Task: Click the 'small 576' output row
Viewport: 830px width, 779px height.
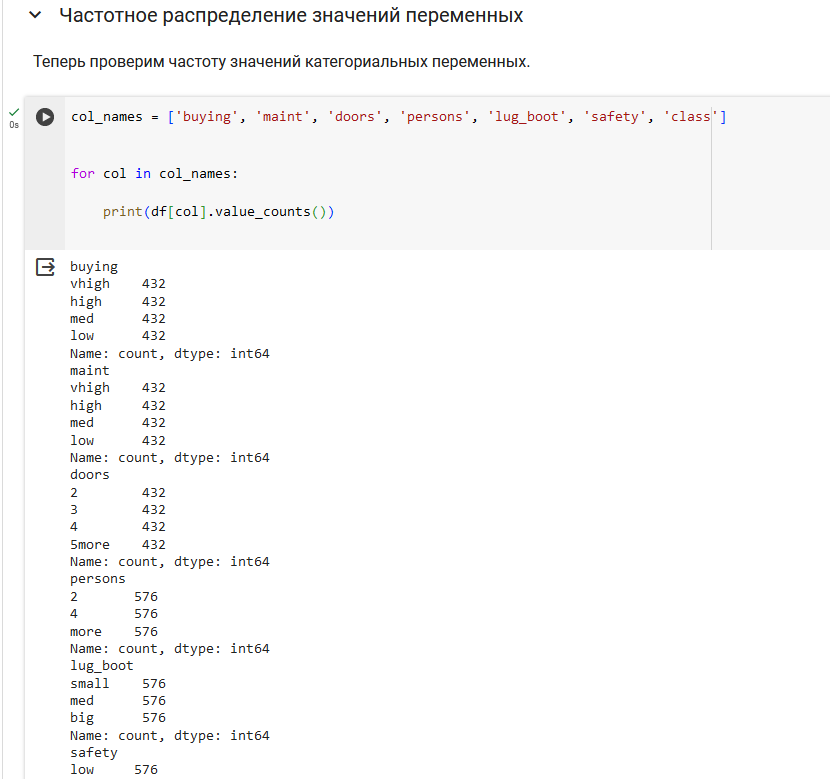Action: click(118, 683)
